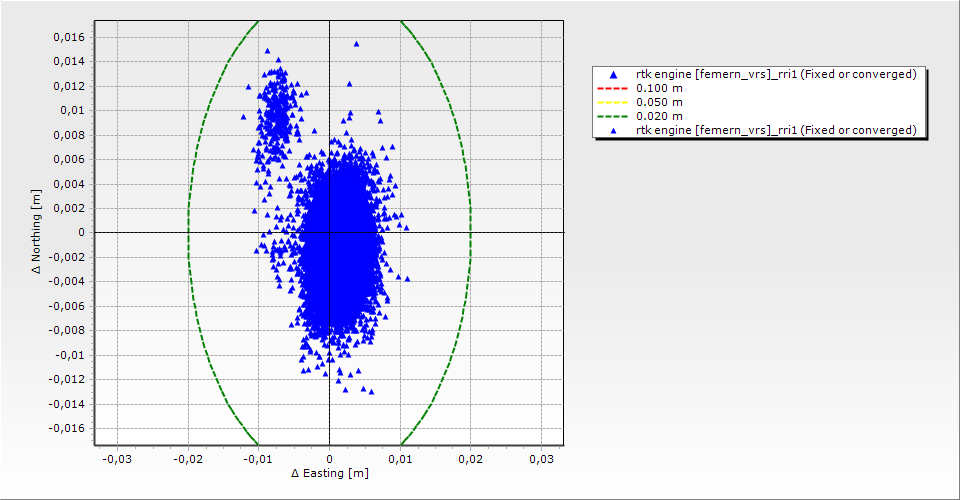Viewport: 960px width, 500px height.
Task: Click the 0,03 tick label on Easting axis
Action: [541, 459]
